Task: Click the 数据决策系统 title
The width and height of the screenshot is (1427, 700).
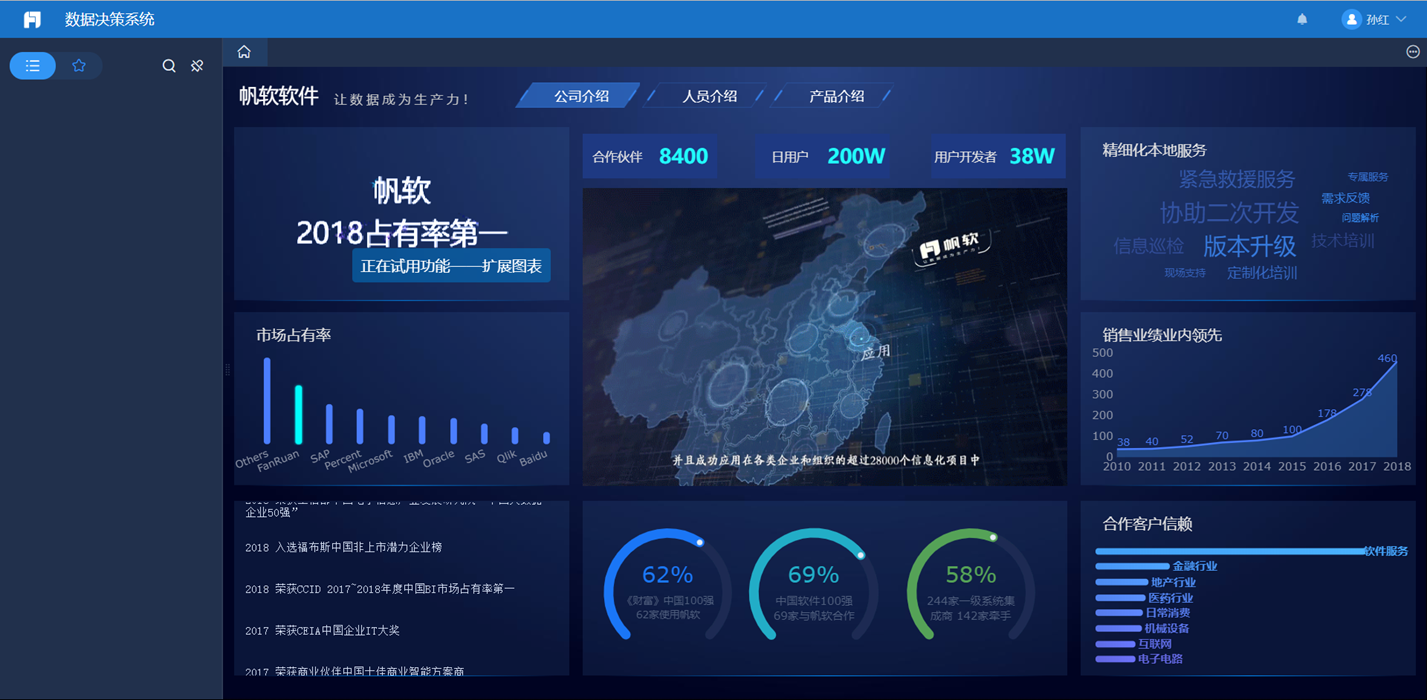Action: pyautogui.click(x=110, y=19)
